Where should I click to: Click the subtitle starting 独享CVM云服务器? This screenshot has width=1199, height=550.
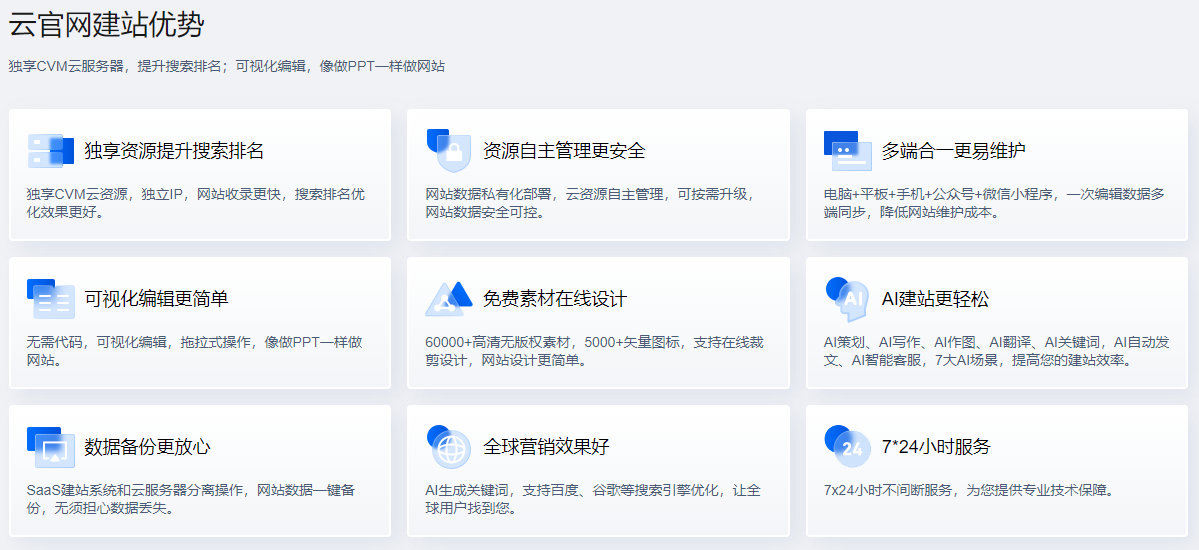point(226,67)
